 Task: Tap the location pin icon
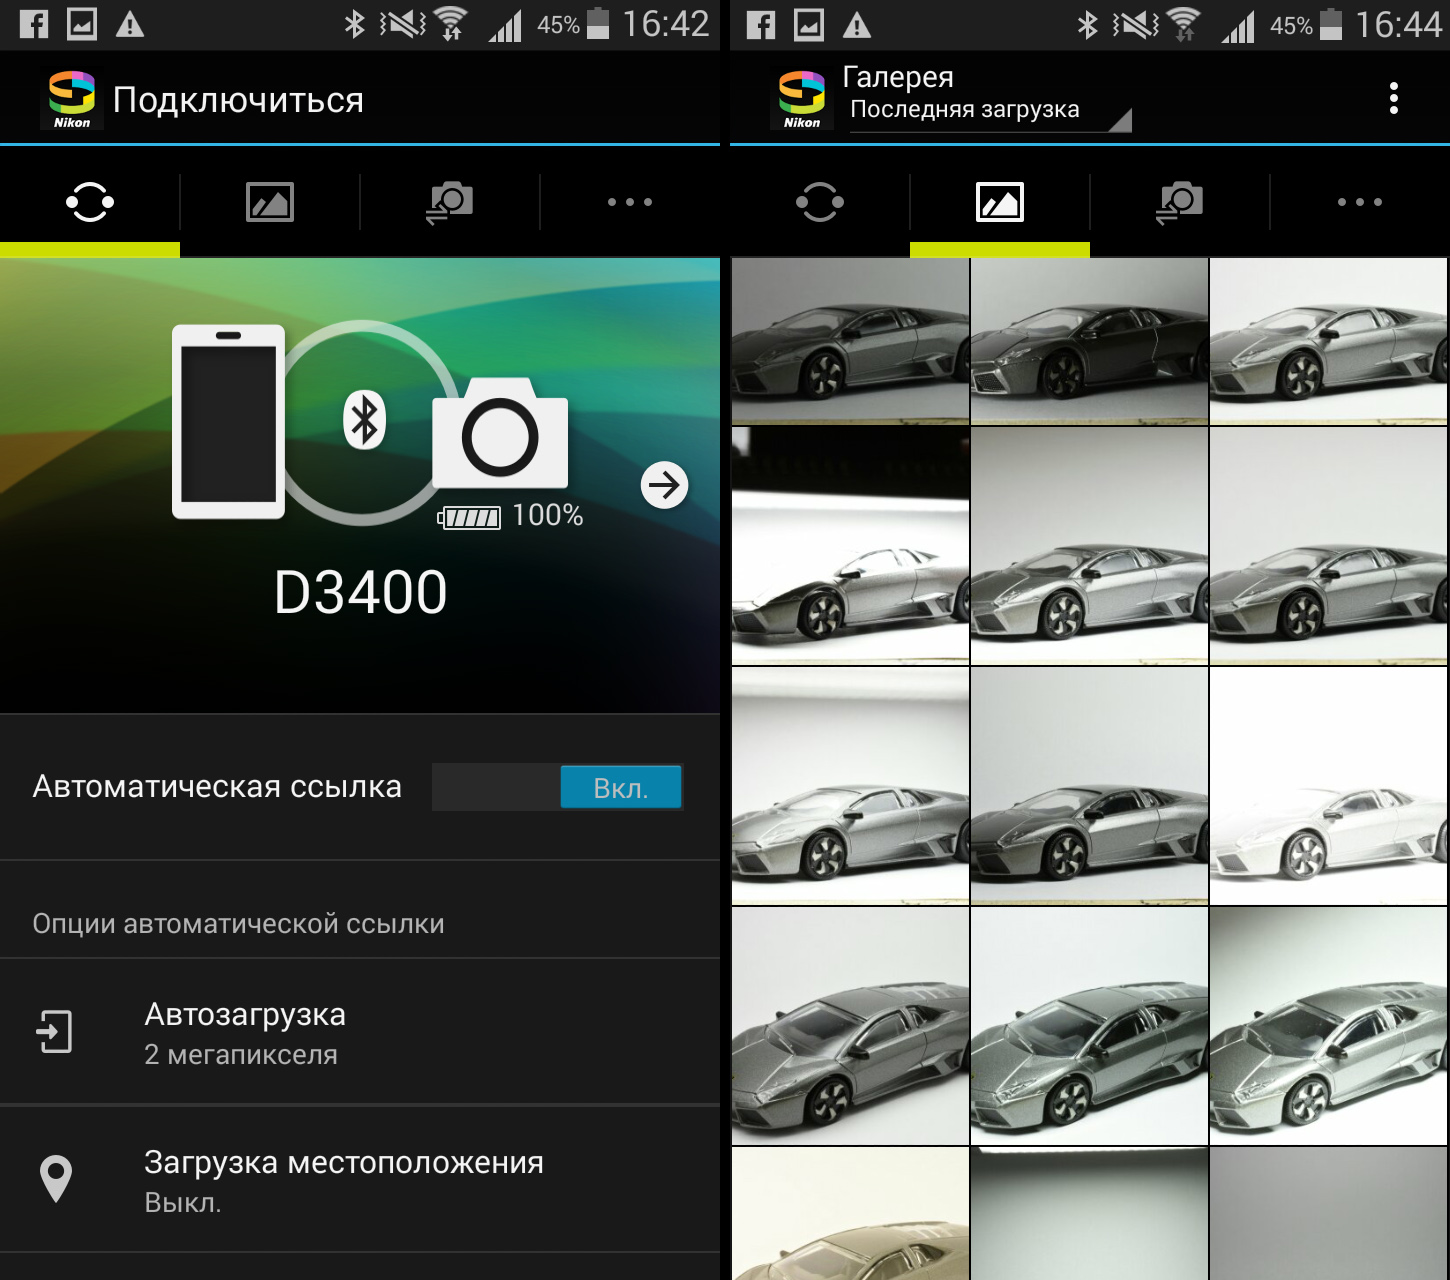pos(56,1179)
